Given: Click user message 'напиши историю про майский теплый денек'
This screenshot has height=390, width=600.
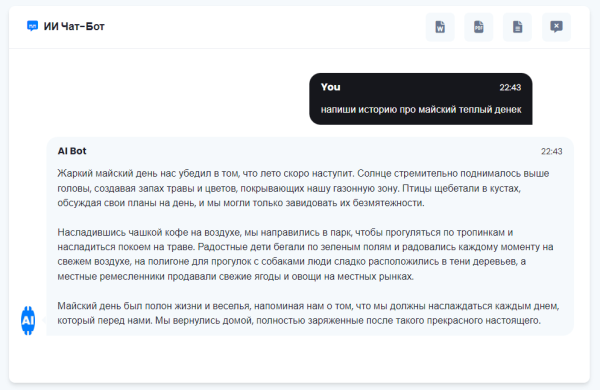Looking at the screenshot, I should click(421, 110).
